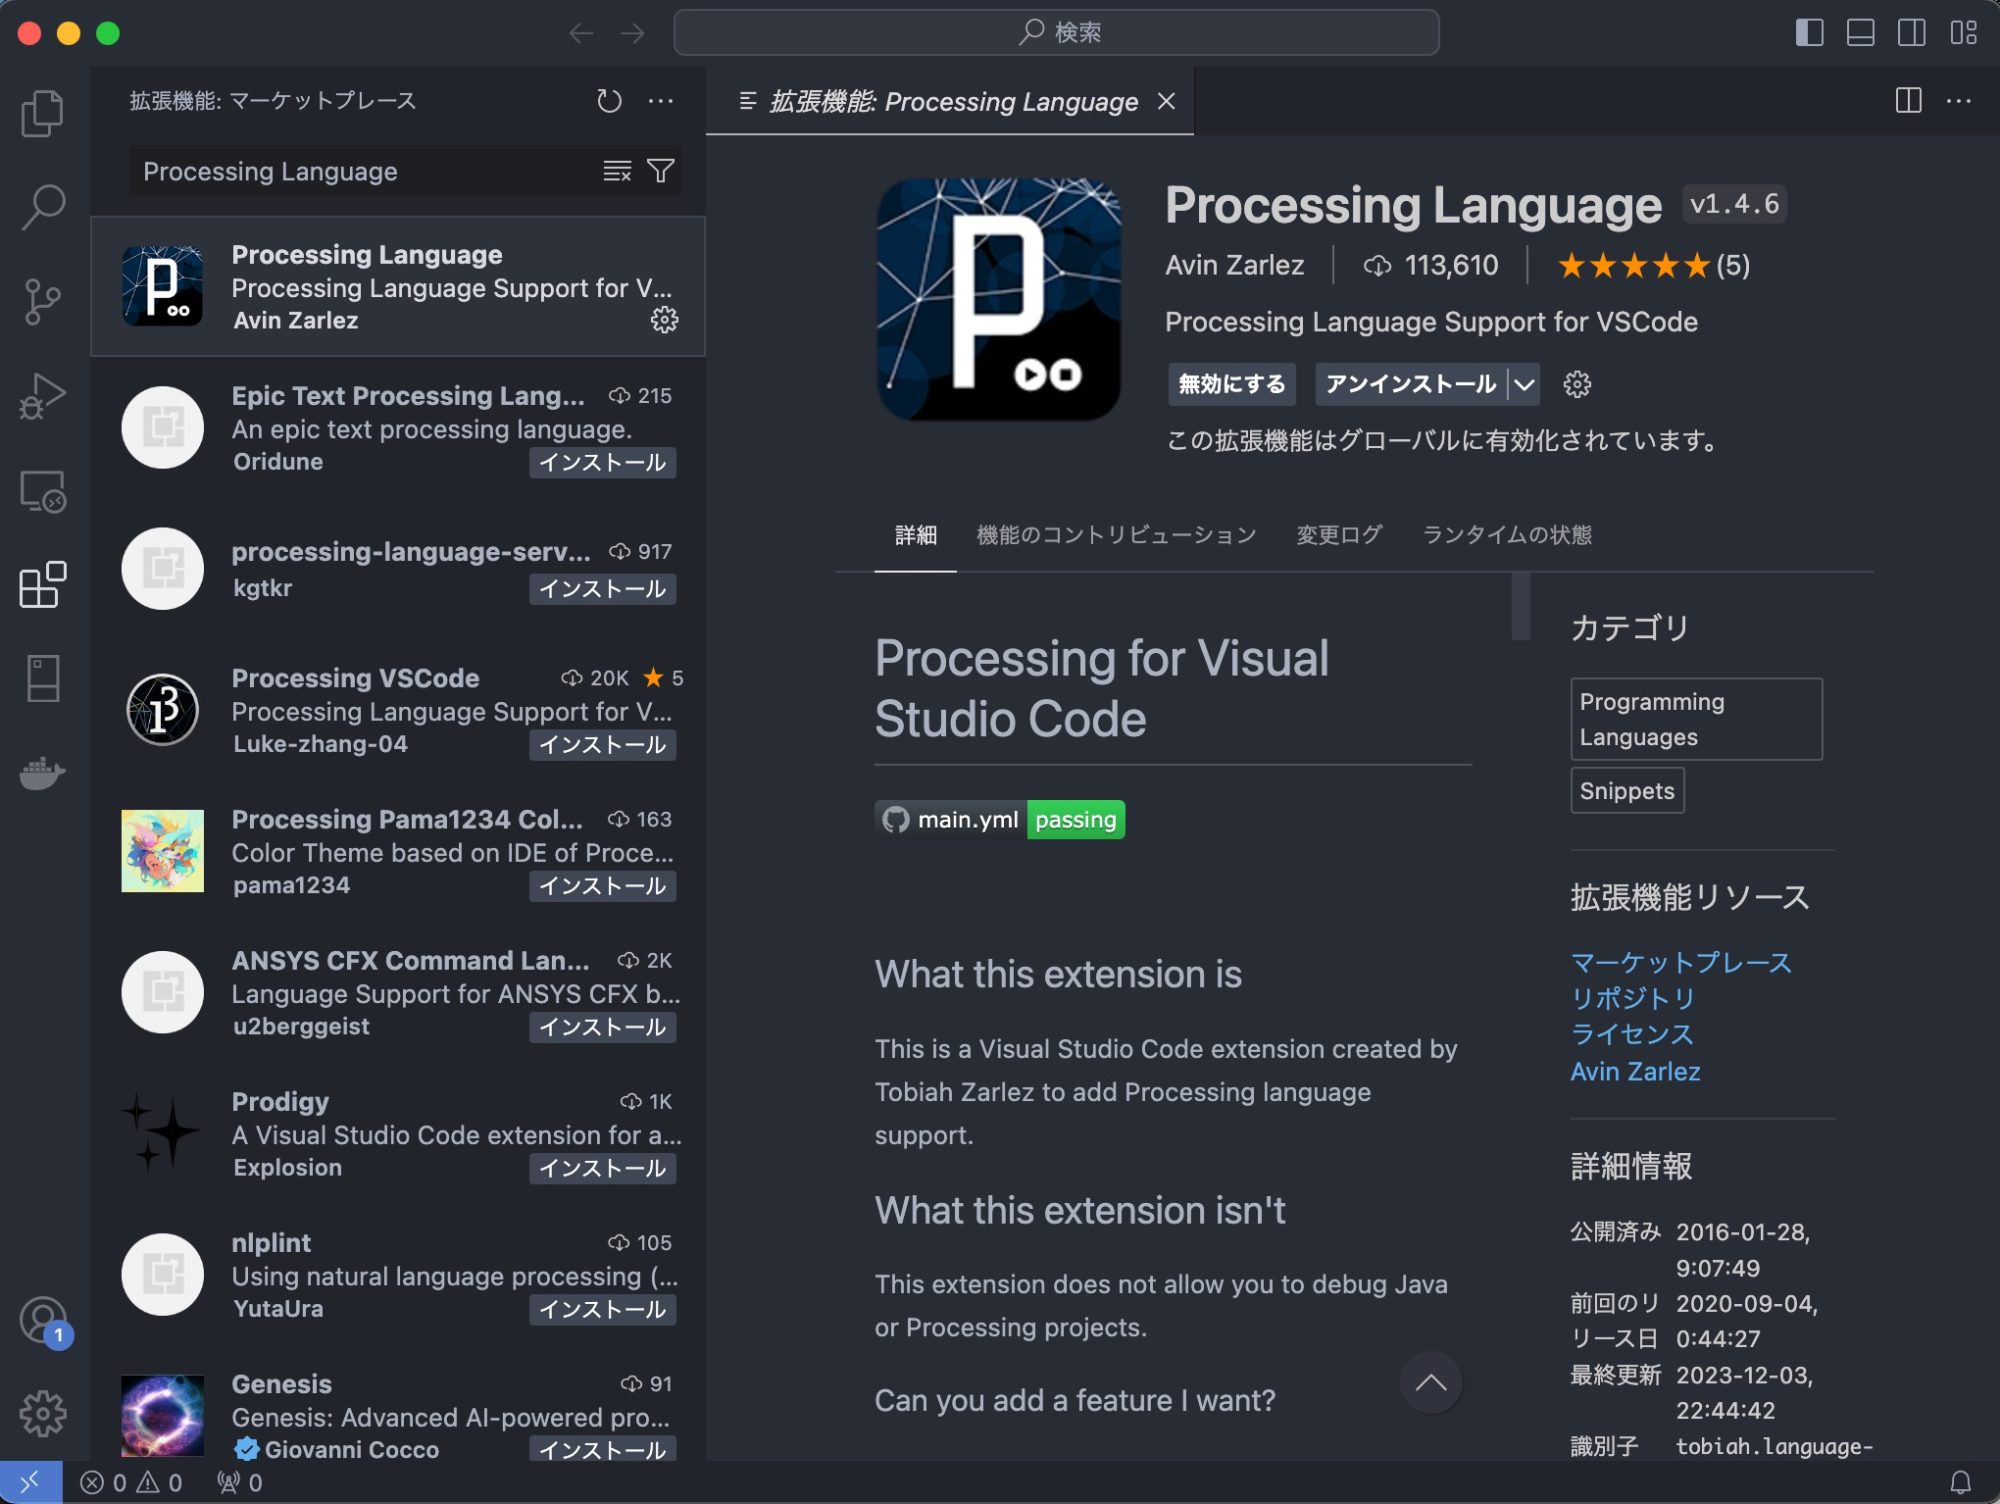This screenshot has height=1504, width=2000.
Task: Click the filter extensions funnel icon
Action: pyautogui.click(x=661, y=171)
